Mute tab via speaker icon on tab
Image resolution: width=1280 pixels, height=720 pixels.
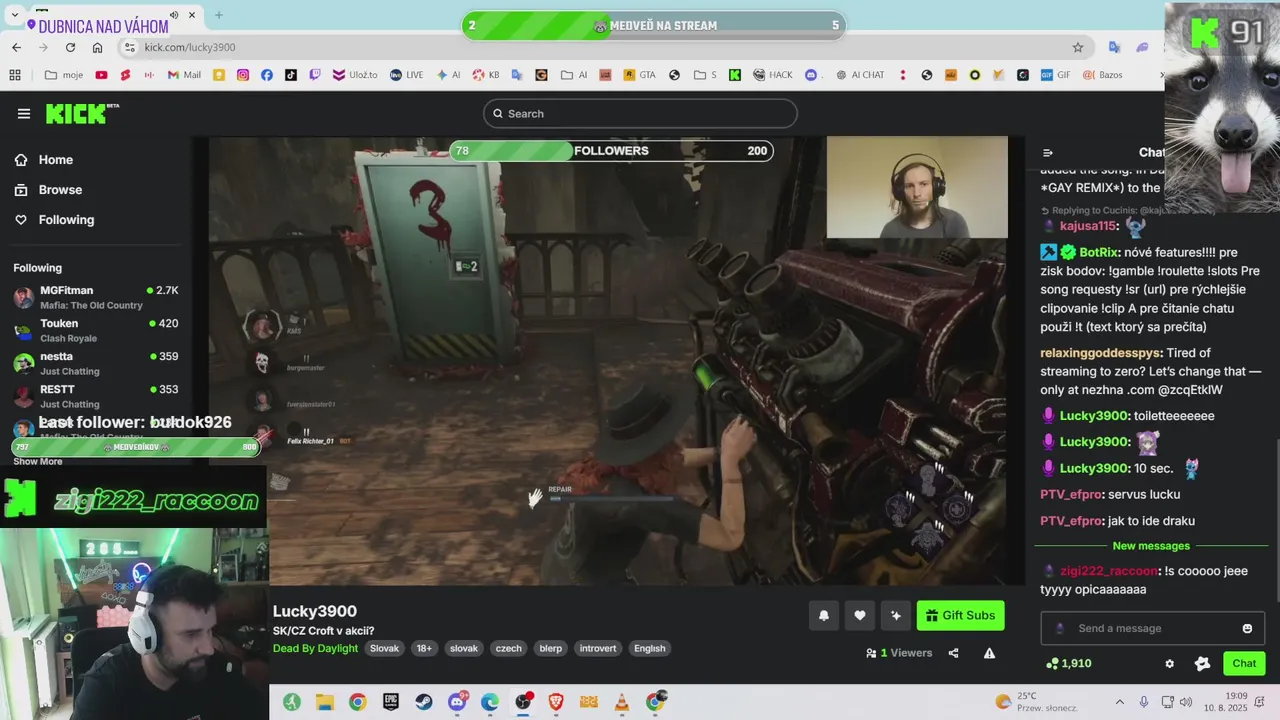[174, 15]
